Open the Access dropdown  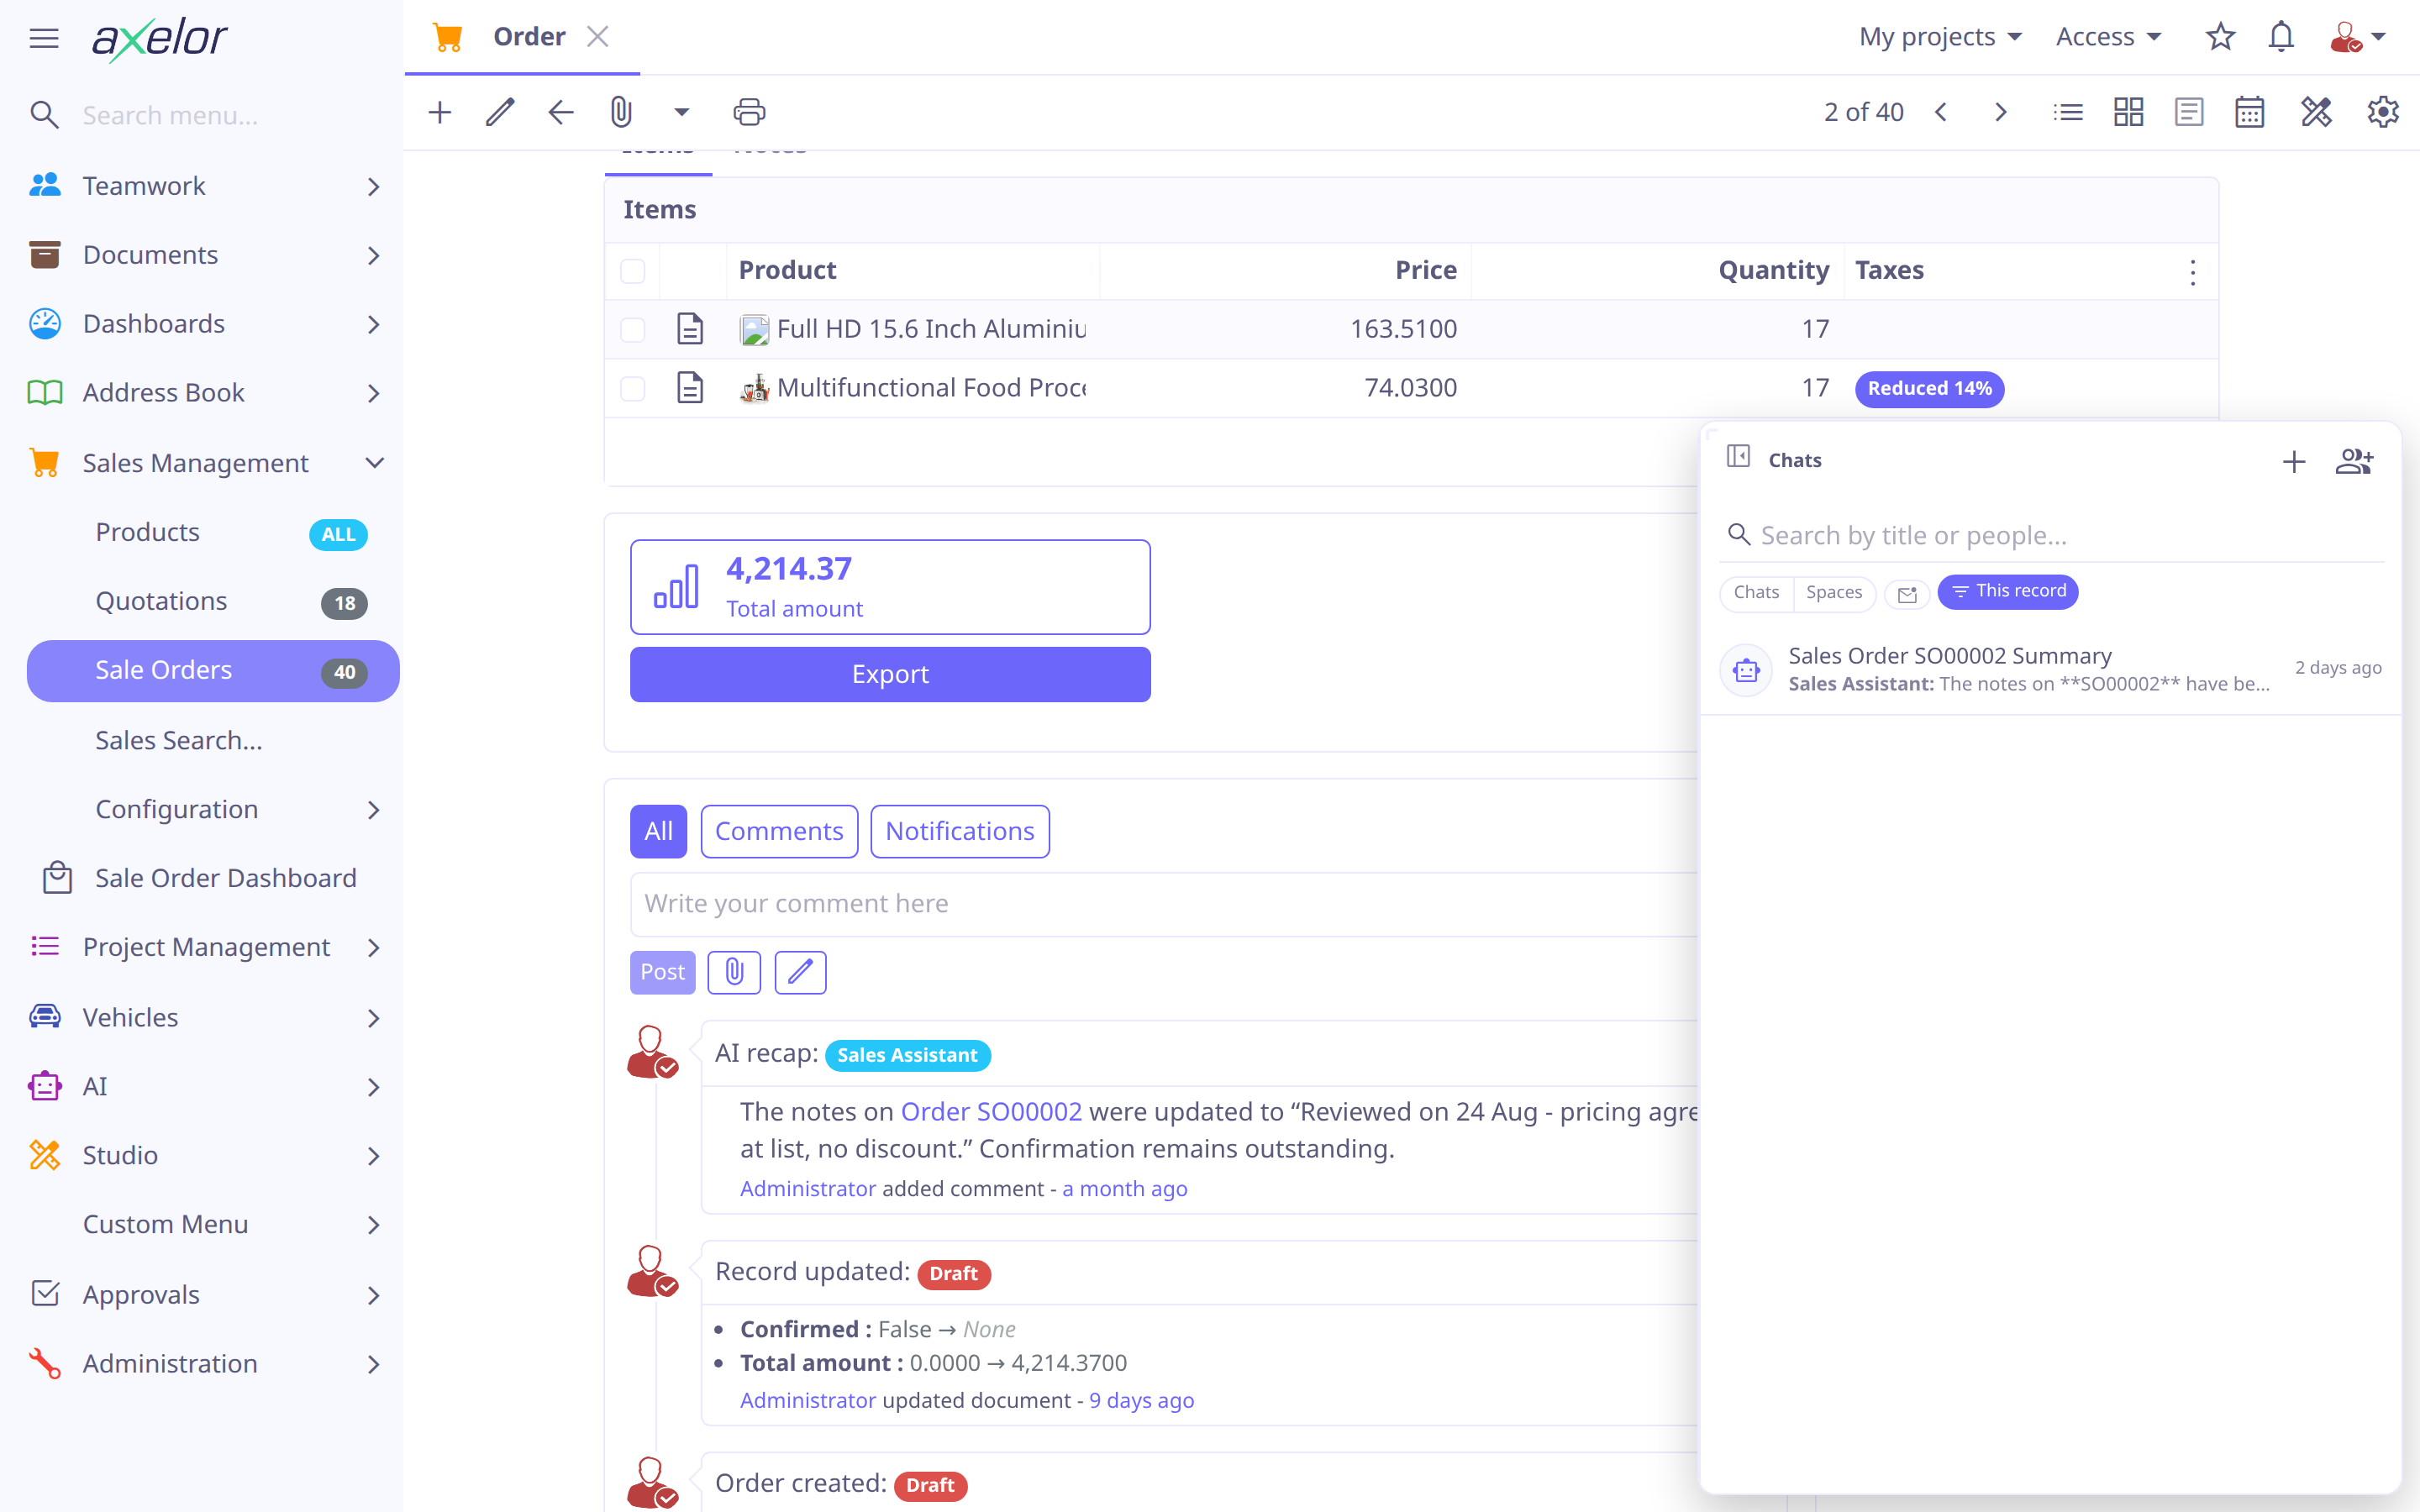click(2108, 37)
